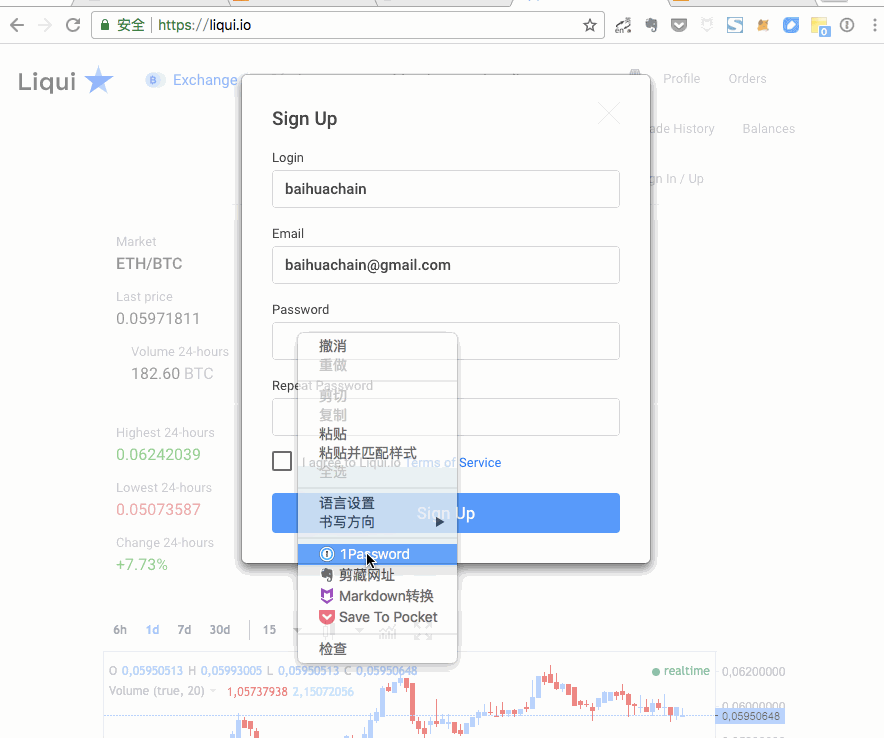This screenshot has width=884, height=738.
Task: Click the +7.73% change value
Action: (142, 565)
